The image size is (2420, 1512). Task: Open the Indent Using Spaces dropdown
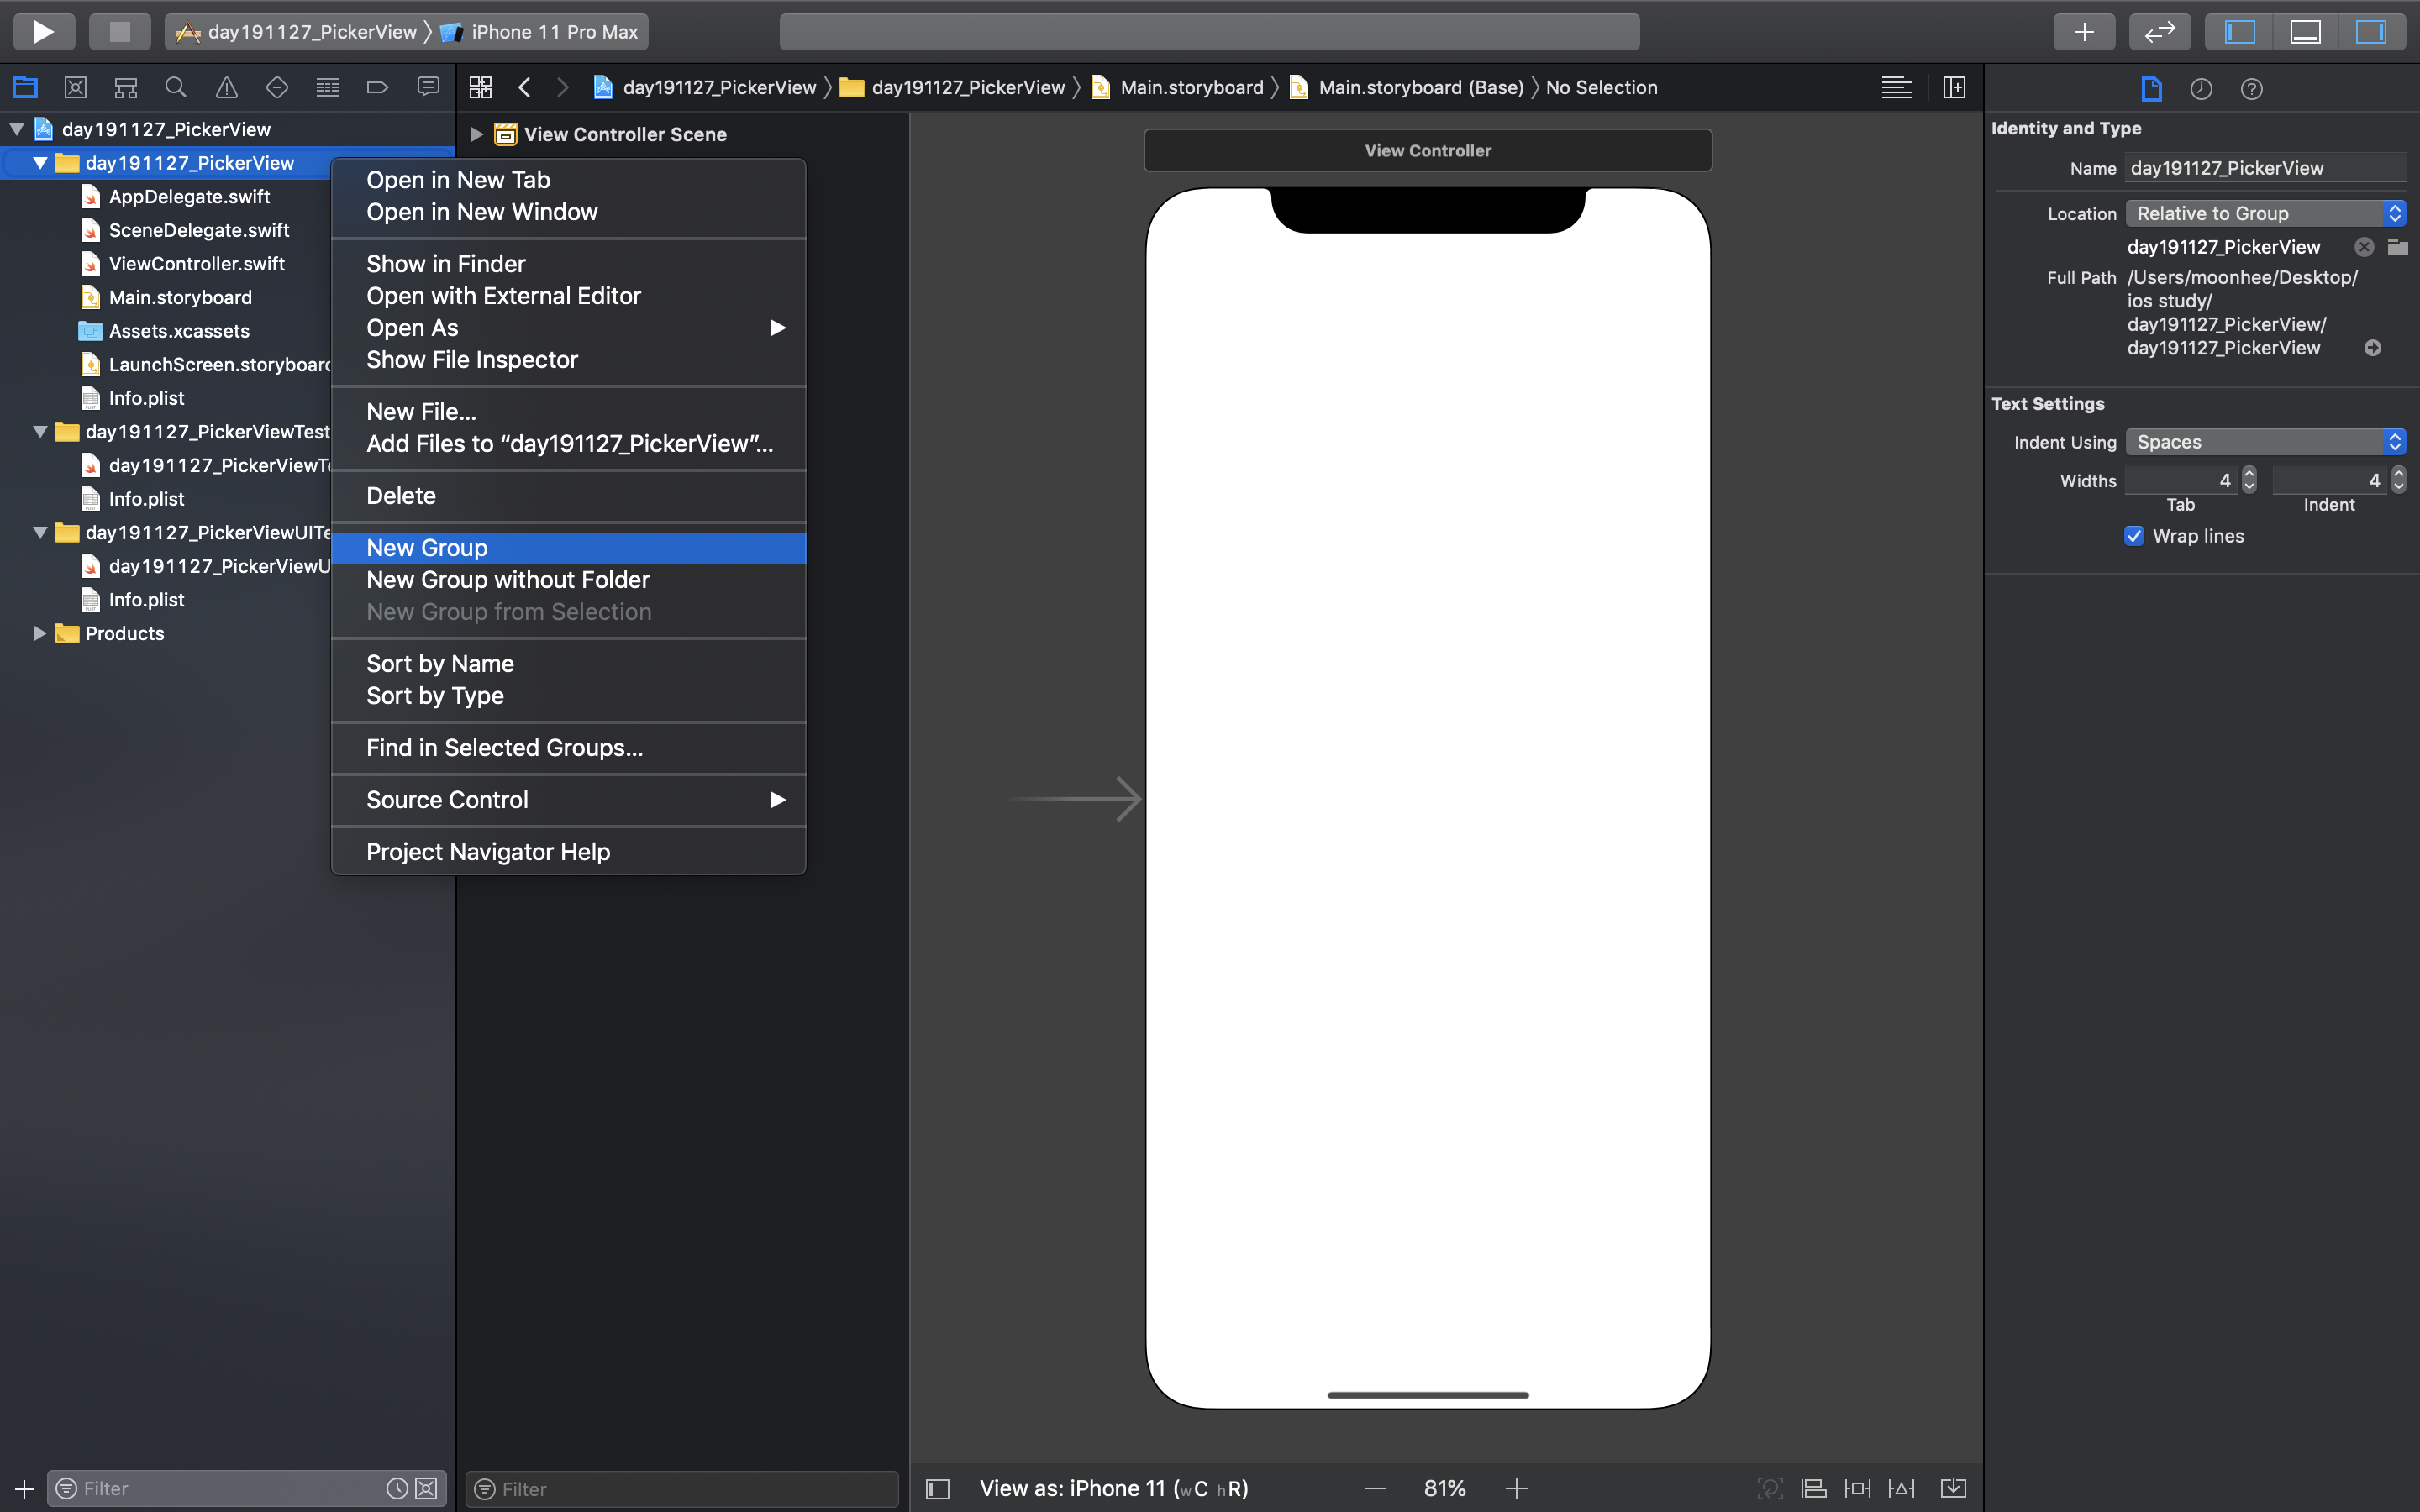pos(2265,442)
